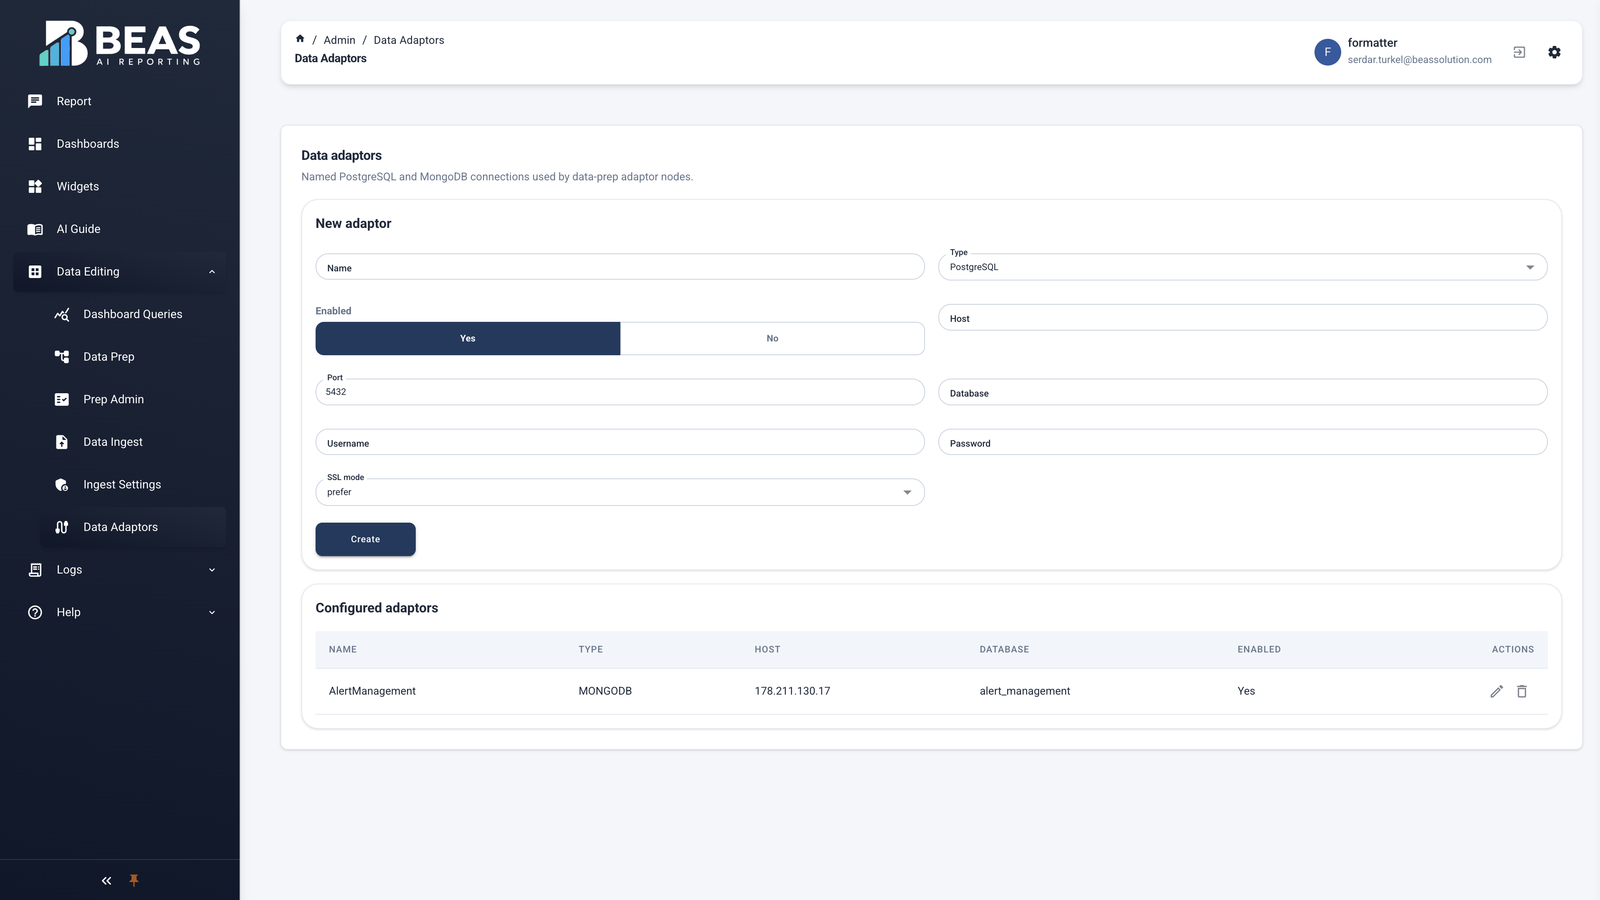The image size is (1600, 900).
Task: Click the Create button
Action: (366, 539)
